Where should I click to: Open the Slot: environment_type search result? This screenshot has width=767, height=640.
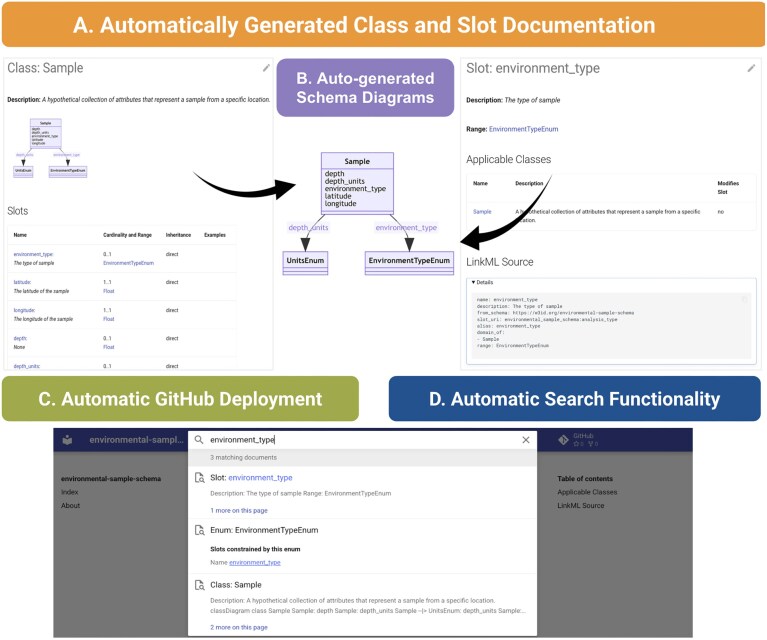pos(251,478)
